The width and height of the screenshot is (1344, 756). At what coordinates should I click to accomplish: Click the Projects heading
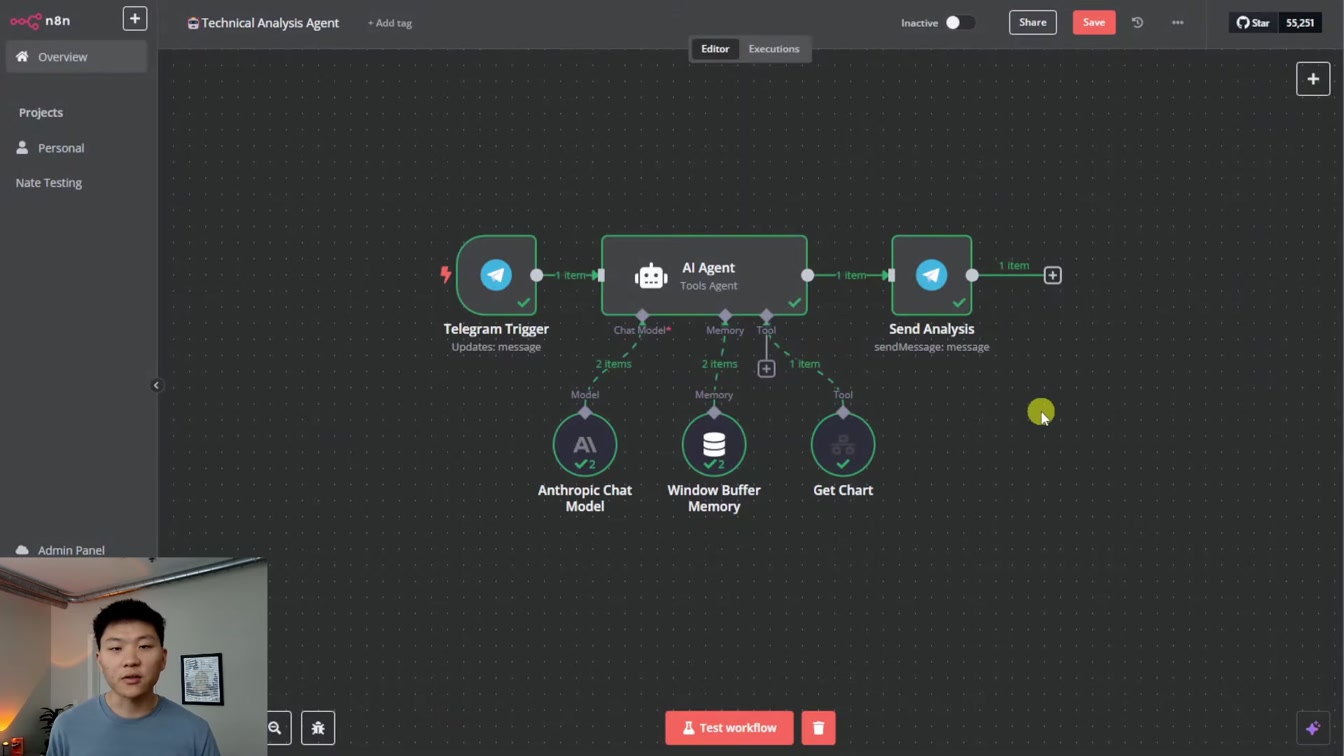click(41, 113)
